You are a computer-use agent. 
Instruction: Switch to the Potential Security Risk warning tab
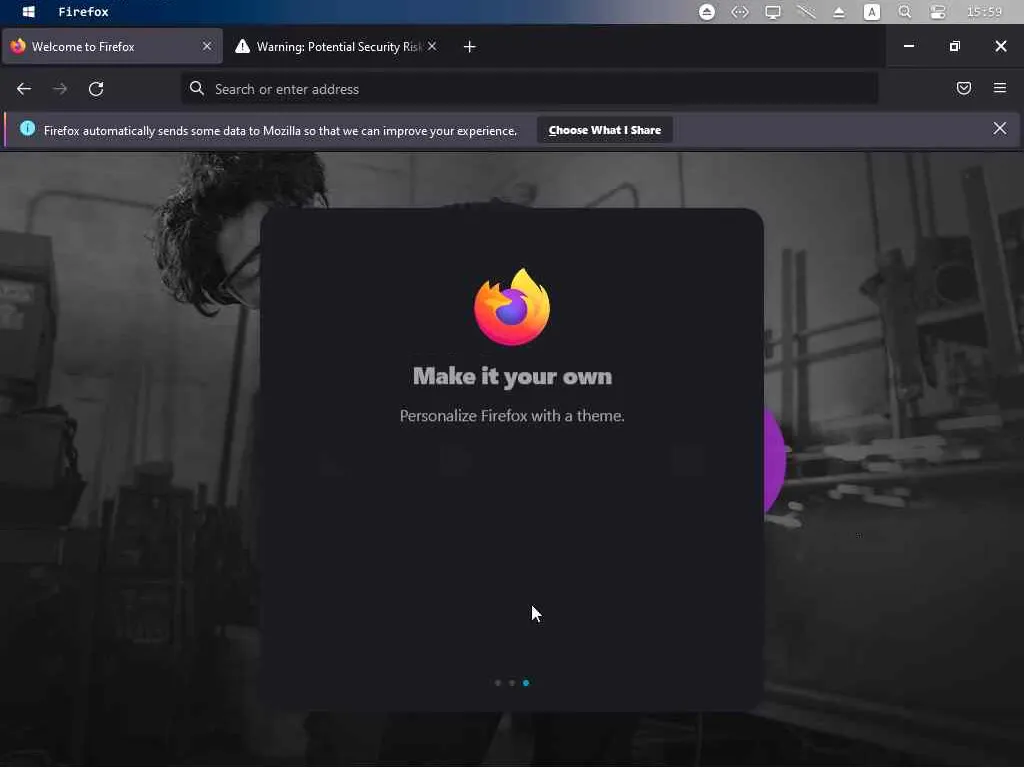tap(336, 46)
